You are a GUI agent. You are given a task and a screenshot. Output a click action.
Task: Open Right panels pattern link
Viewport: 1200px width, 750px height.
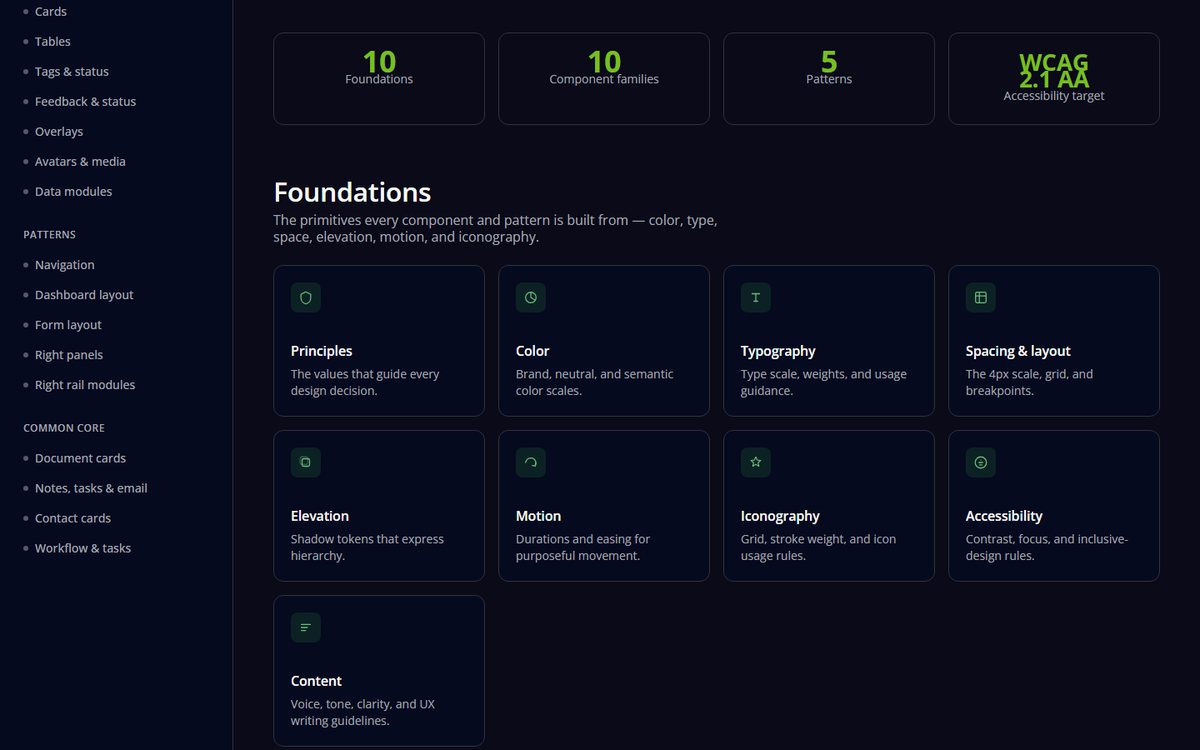point(69,355)
